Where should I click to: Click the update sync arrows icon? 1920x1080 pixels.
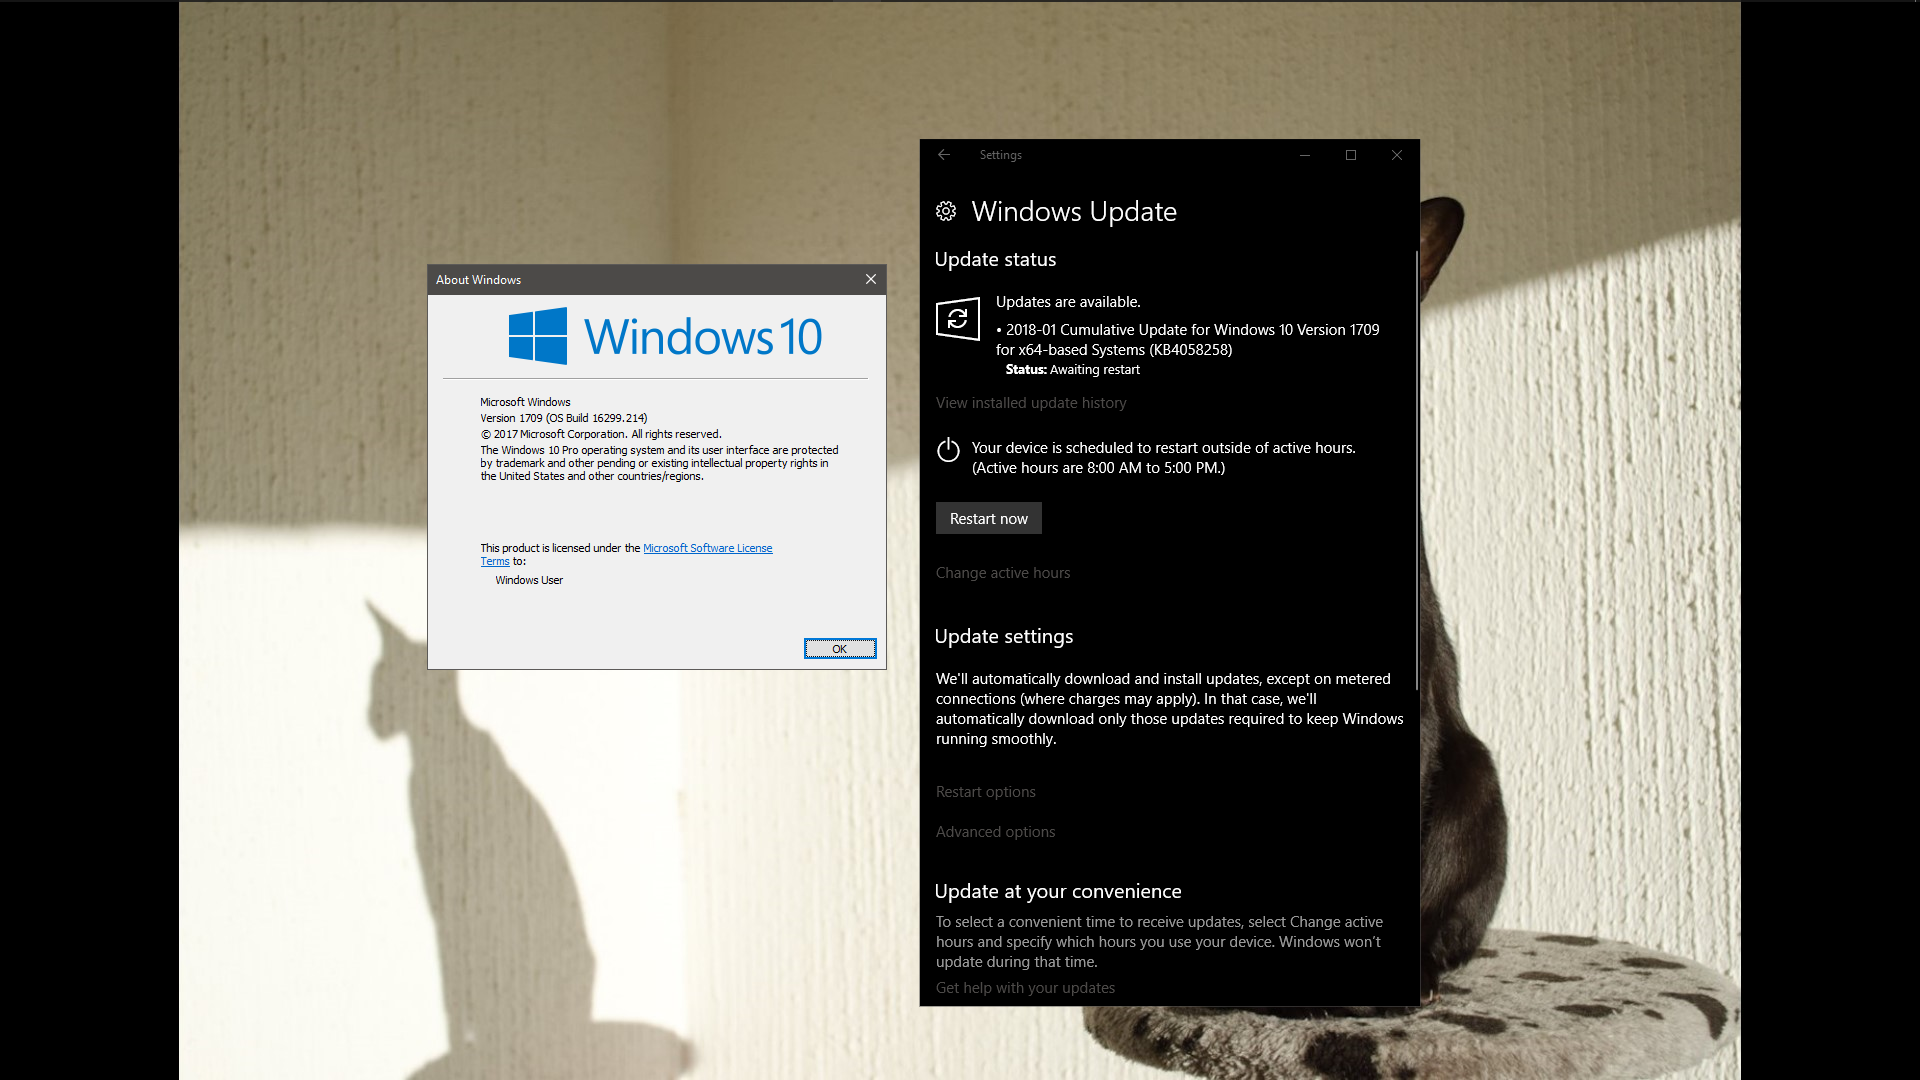(957, 319)
